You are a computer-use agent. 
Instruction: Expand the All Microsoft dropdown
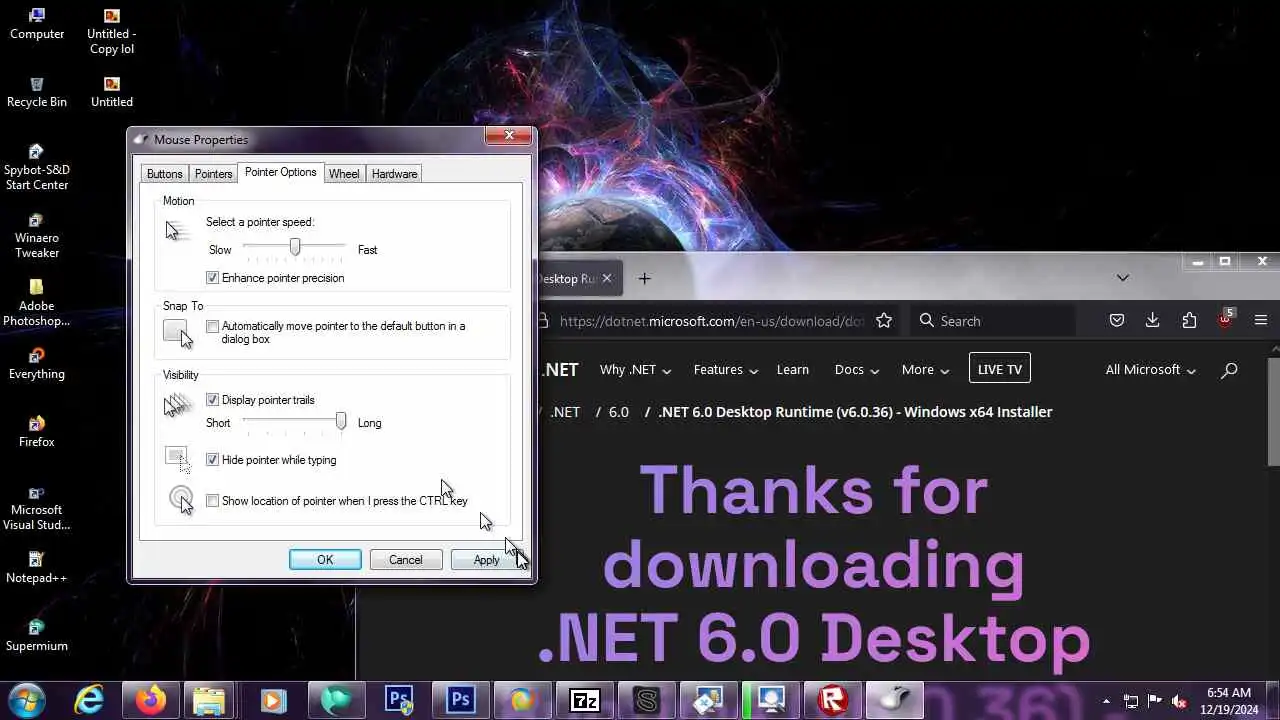1150,370
